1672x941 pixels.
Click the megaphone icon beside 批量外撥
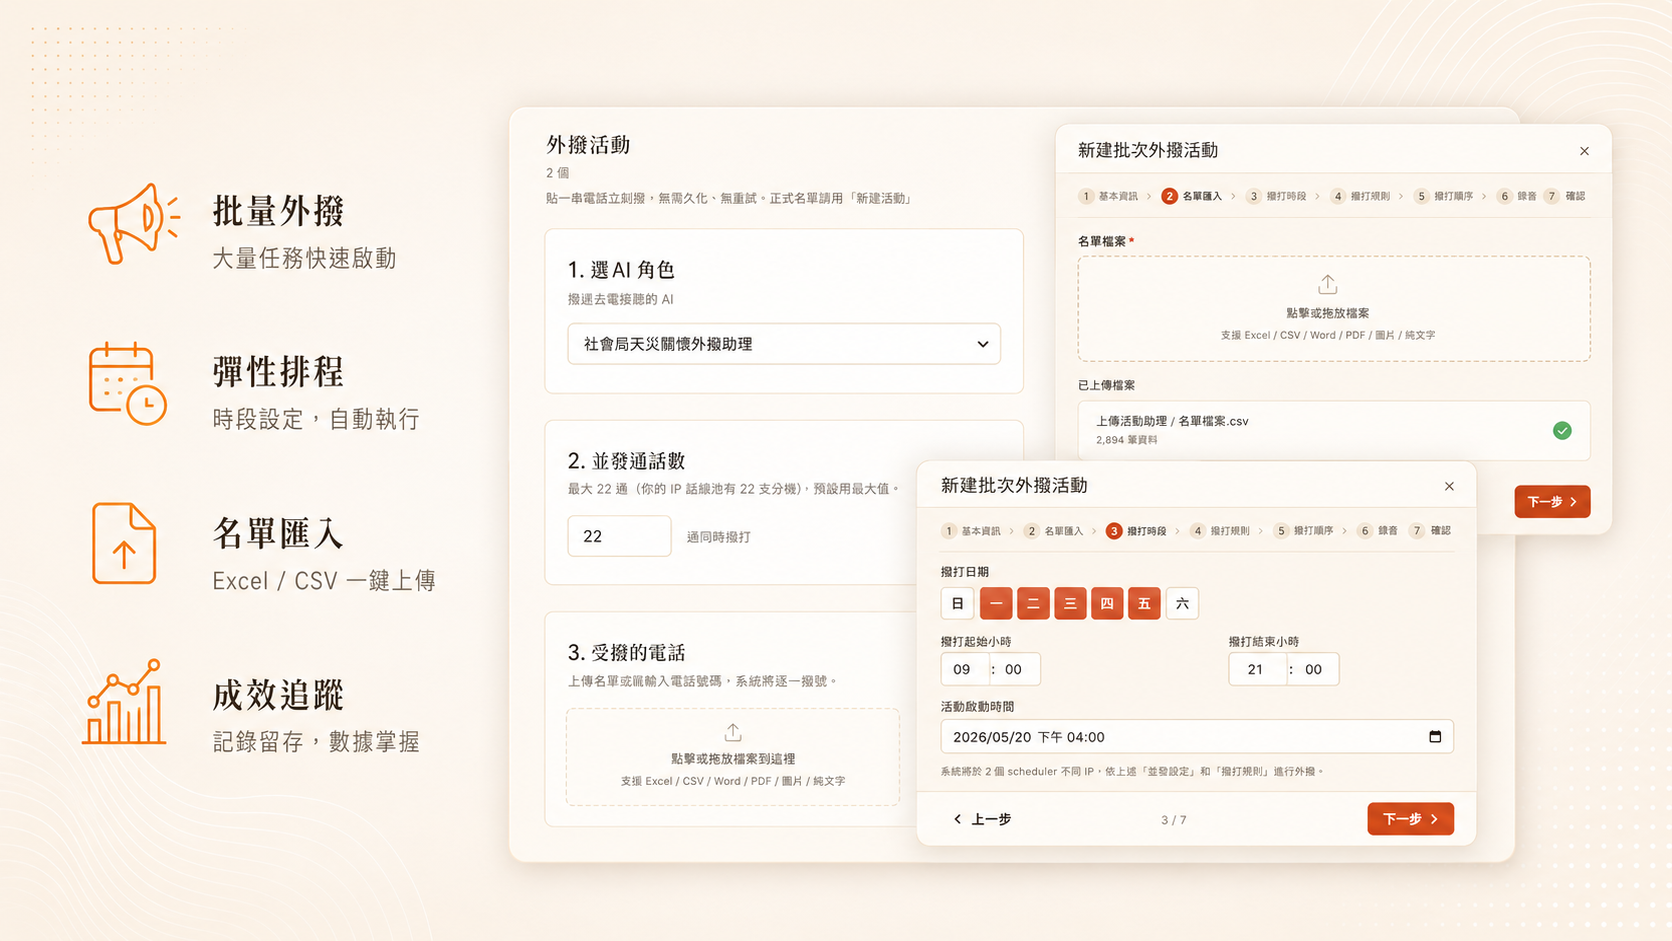pos(134,224)
